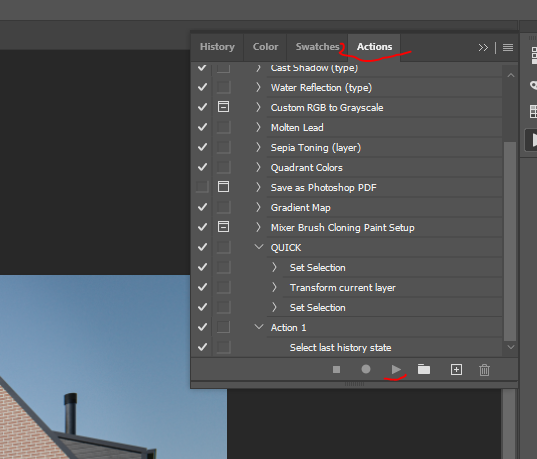Toggle the Action 1 checkmark

(202, 327)
